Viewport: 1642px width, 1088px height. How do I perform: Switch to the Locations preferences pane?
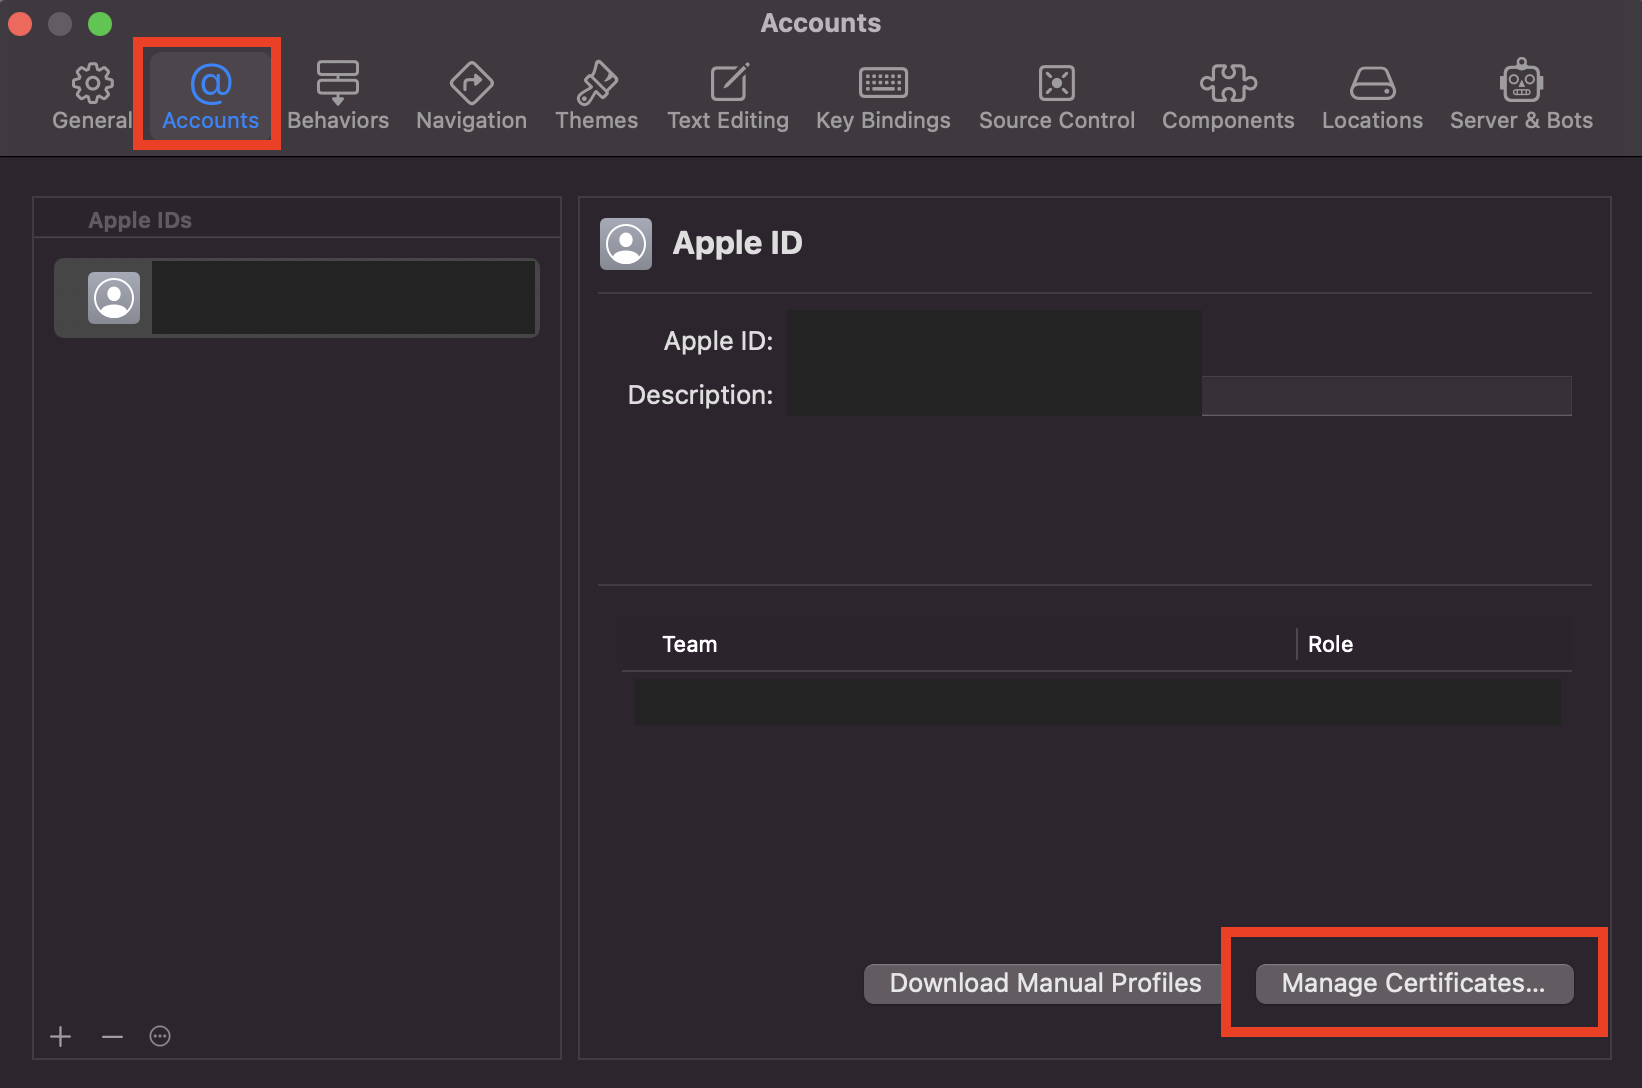[1372, 97]
